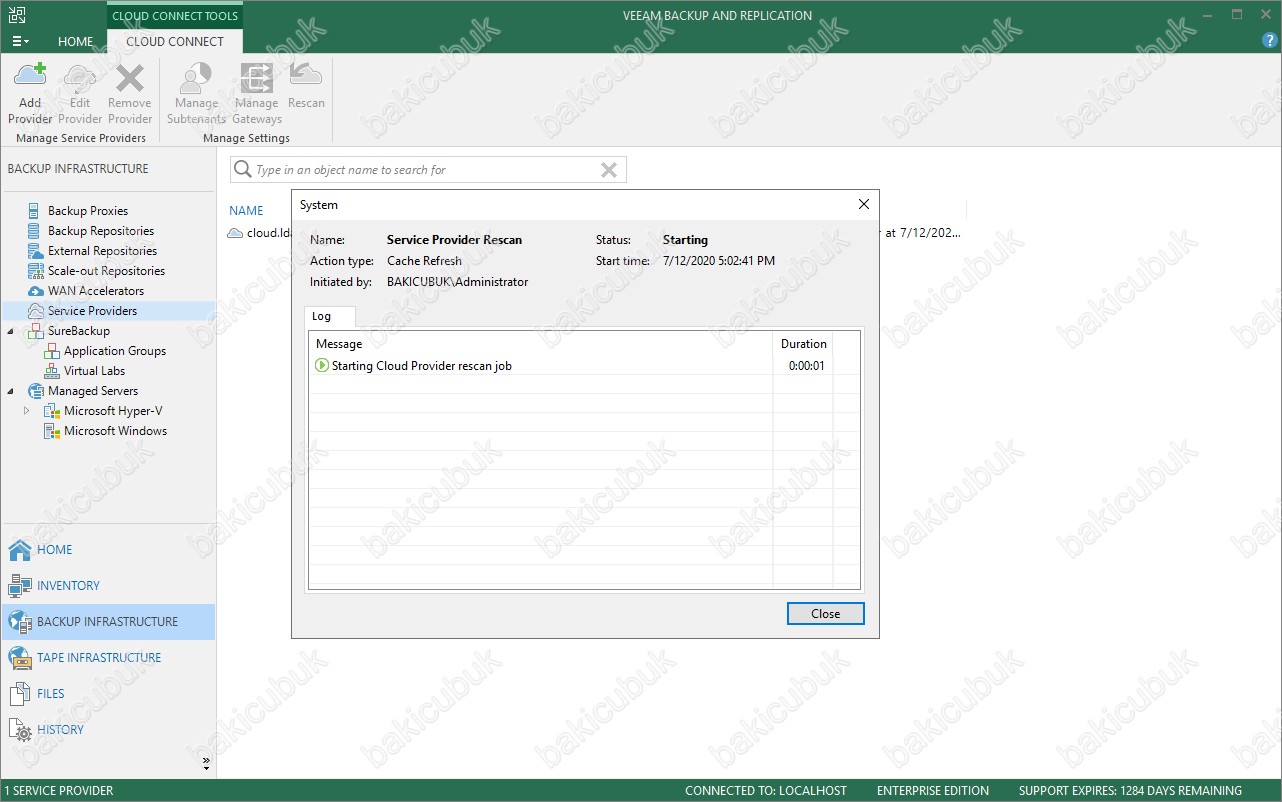The width and height of the screenshot is (1282, 802).
Task: Open the FILES view
Action: point(108,694)
